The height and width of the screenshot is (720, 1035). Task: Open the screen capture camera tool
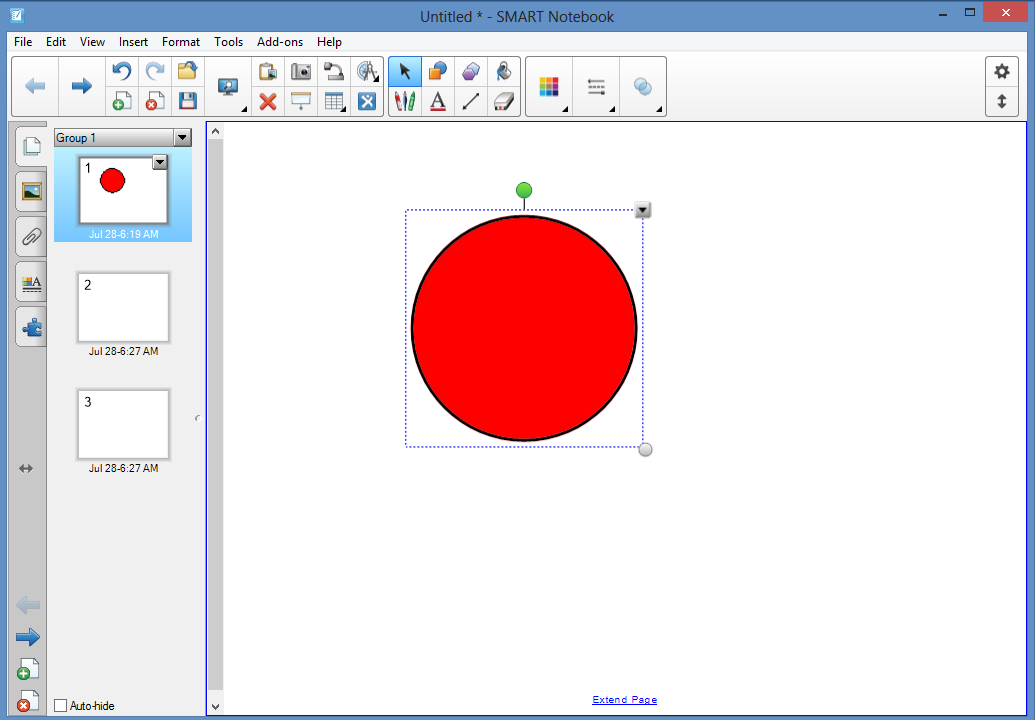click(x=300, y=71)
